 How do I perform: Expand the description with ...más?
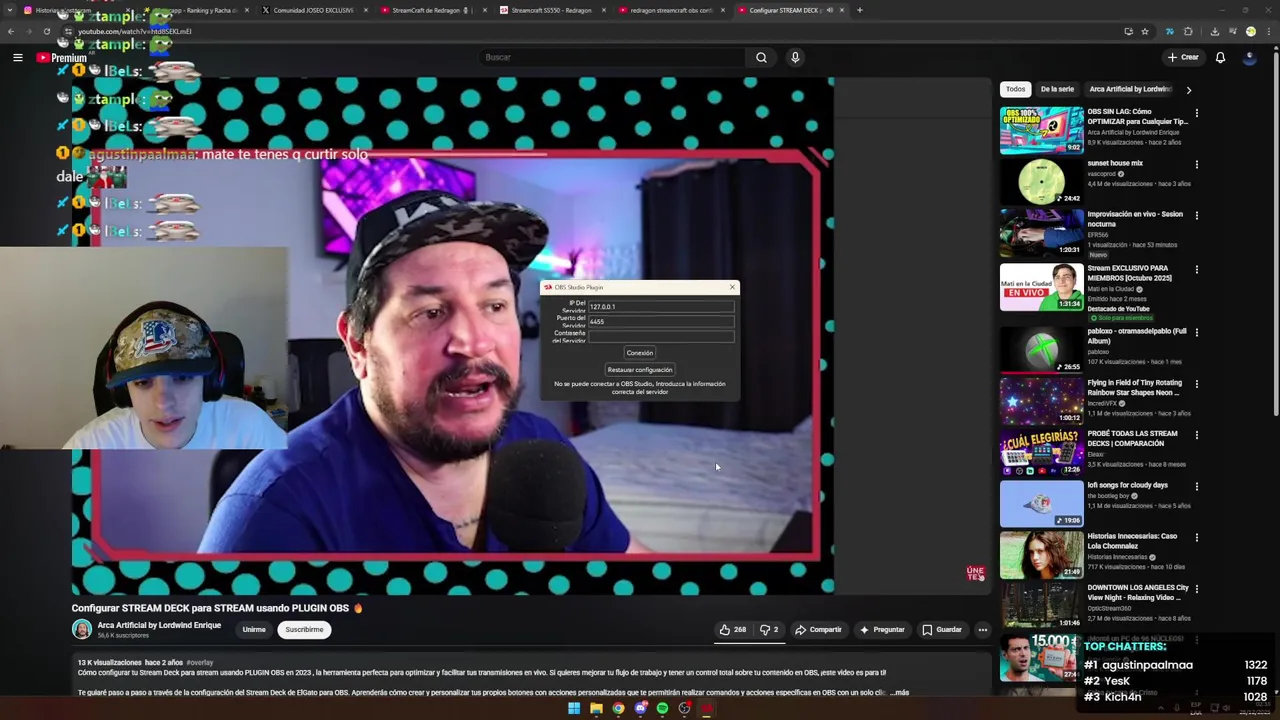click(x=899, y=692)
